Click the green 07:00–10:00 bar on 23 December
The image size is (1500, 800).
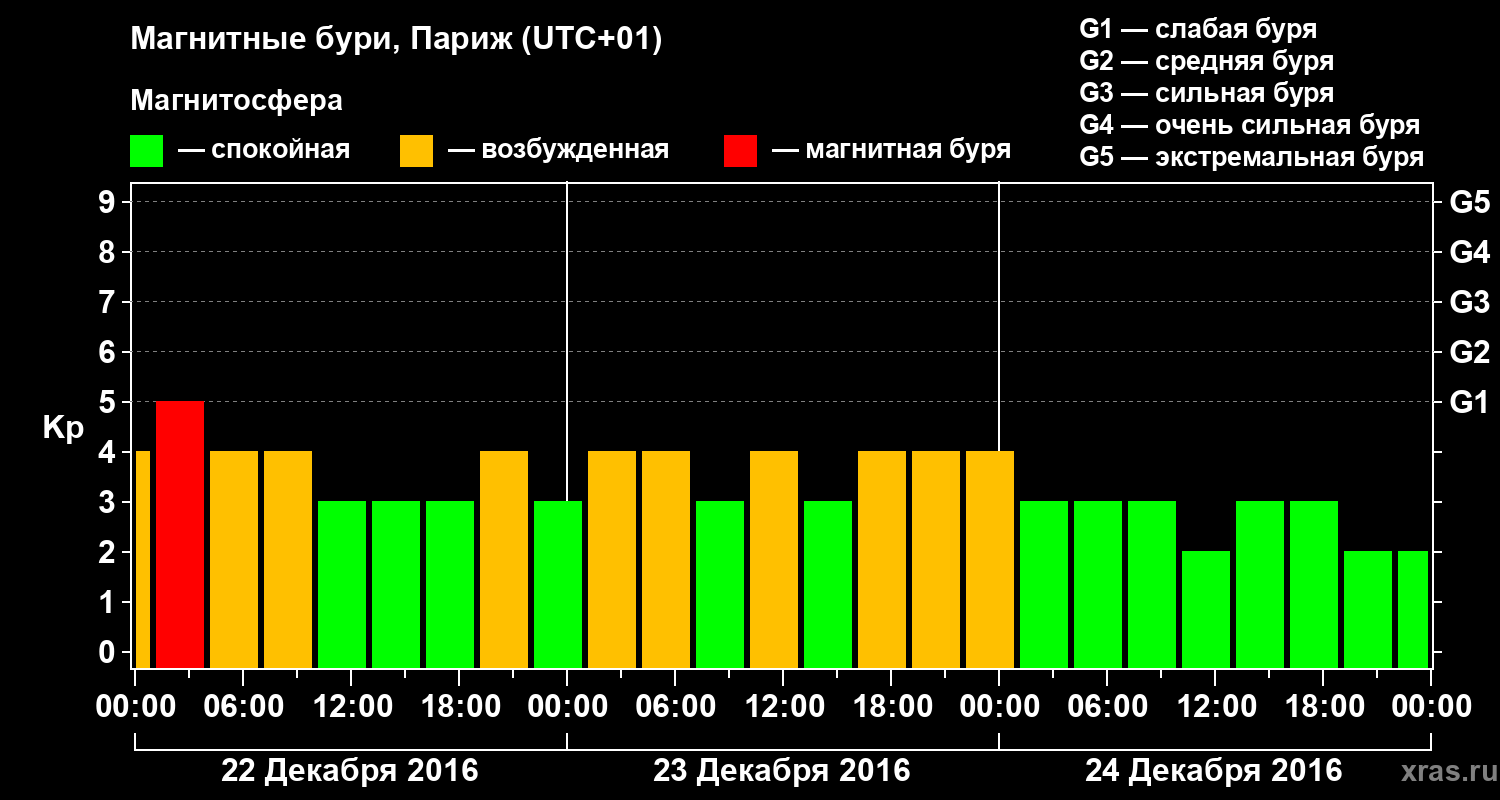tap(720, 584)
